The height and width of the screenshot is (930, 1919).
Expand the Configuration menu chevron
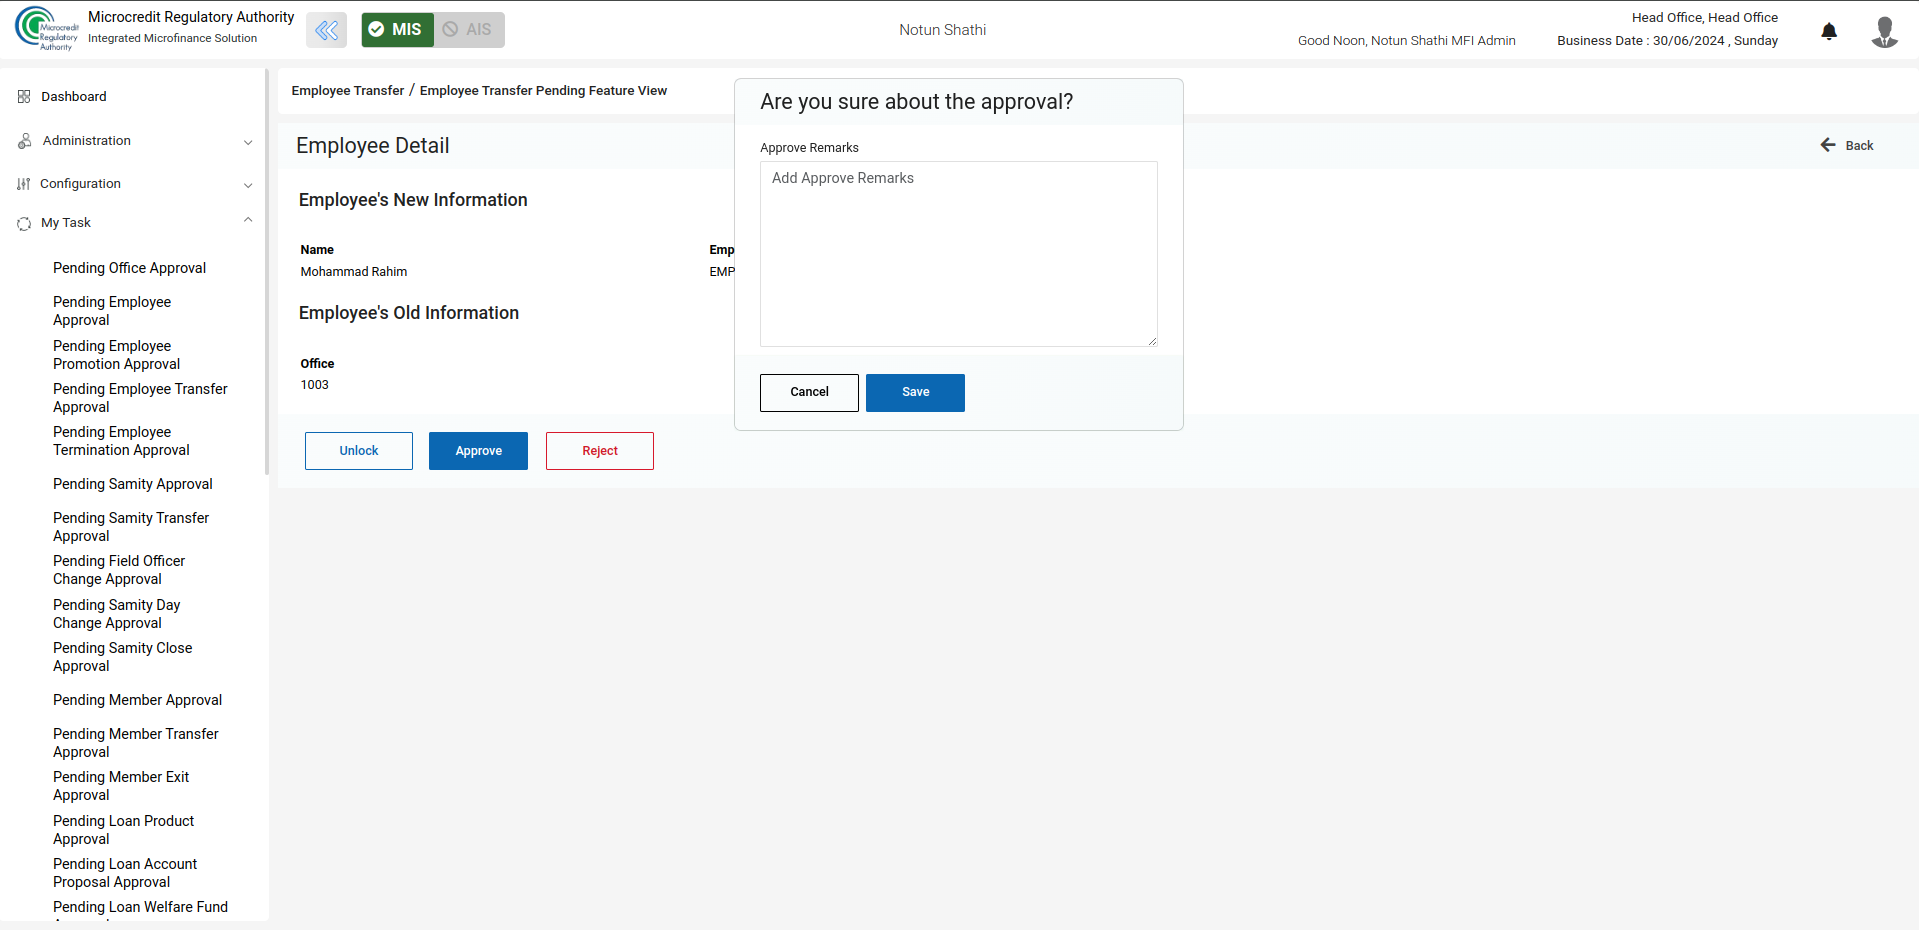248,185
